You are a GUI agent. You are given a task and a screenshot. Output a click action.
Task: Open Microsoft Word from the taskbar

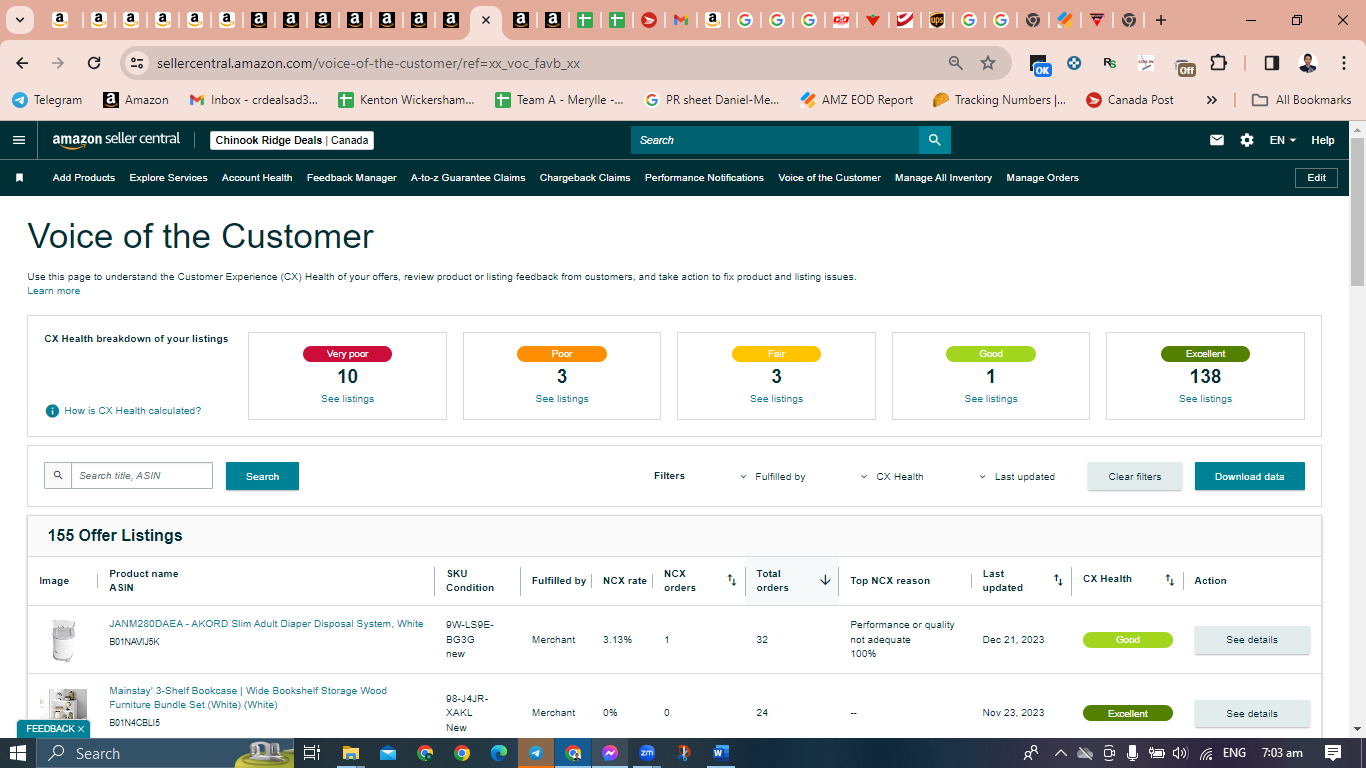pos(721,753)
